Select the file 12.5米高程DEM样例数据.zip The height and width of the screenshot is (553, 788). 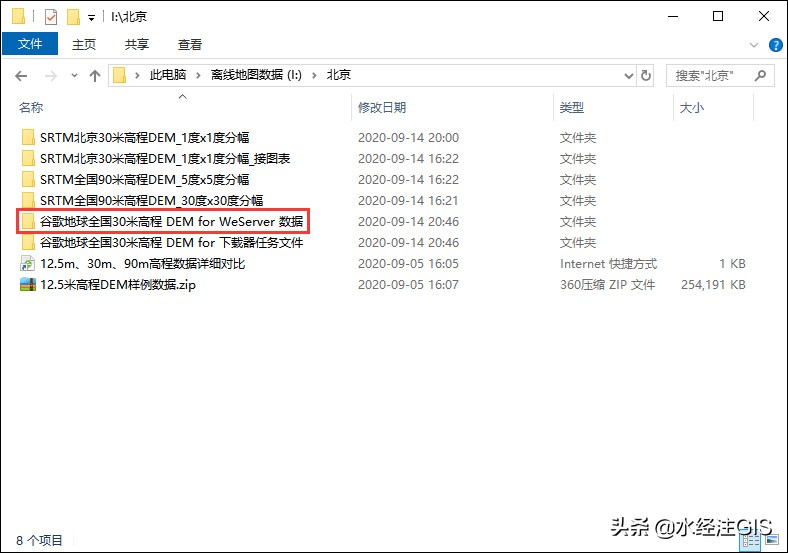[x=118, y=285]
